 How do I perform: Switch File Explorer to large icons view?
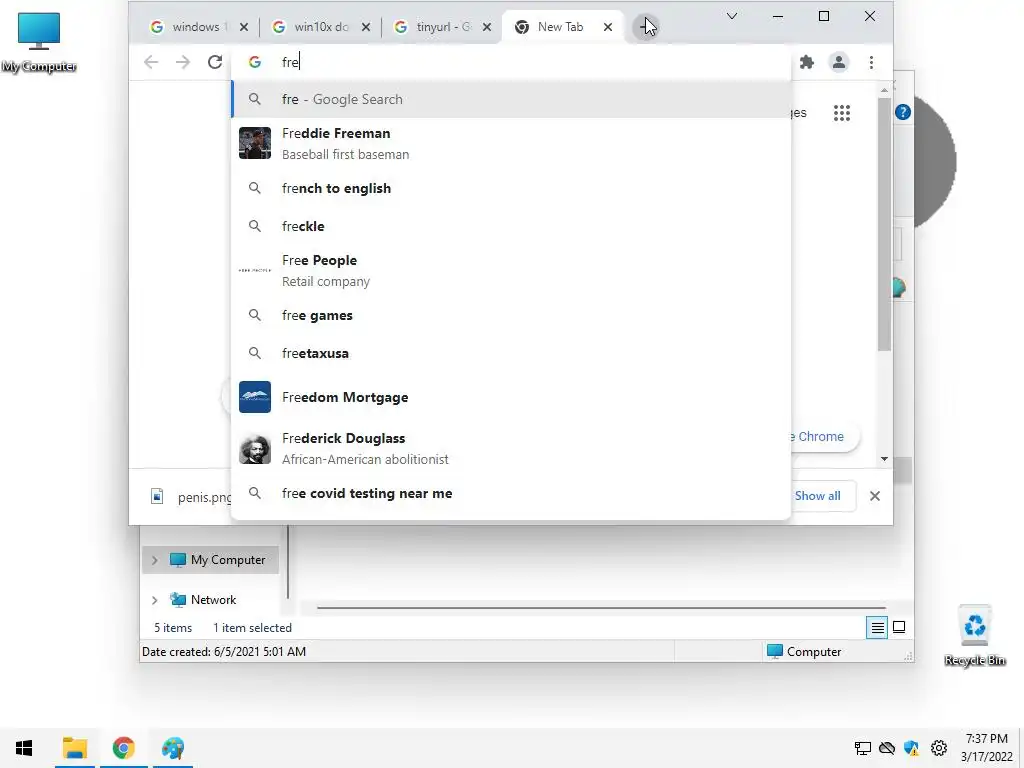point(899,628)
